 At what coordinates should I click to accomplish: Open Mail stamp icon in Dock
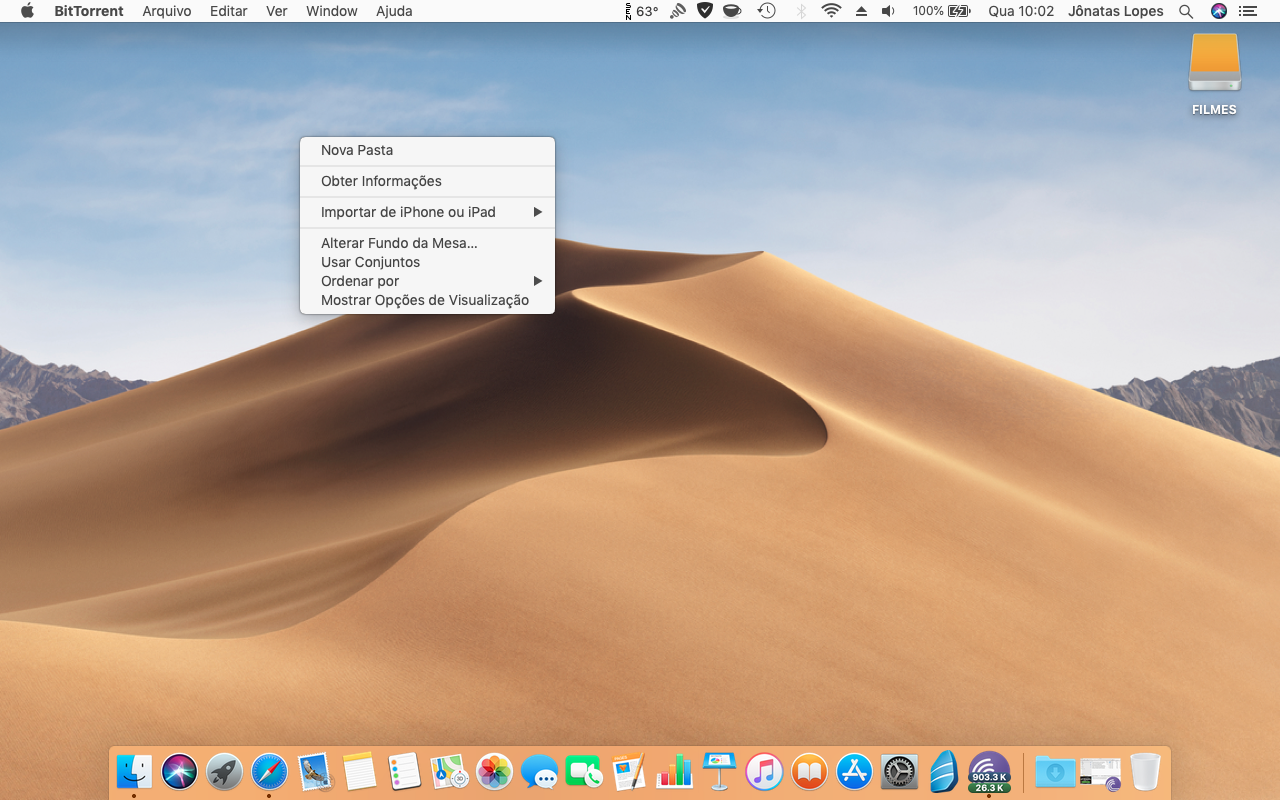314,771
